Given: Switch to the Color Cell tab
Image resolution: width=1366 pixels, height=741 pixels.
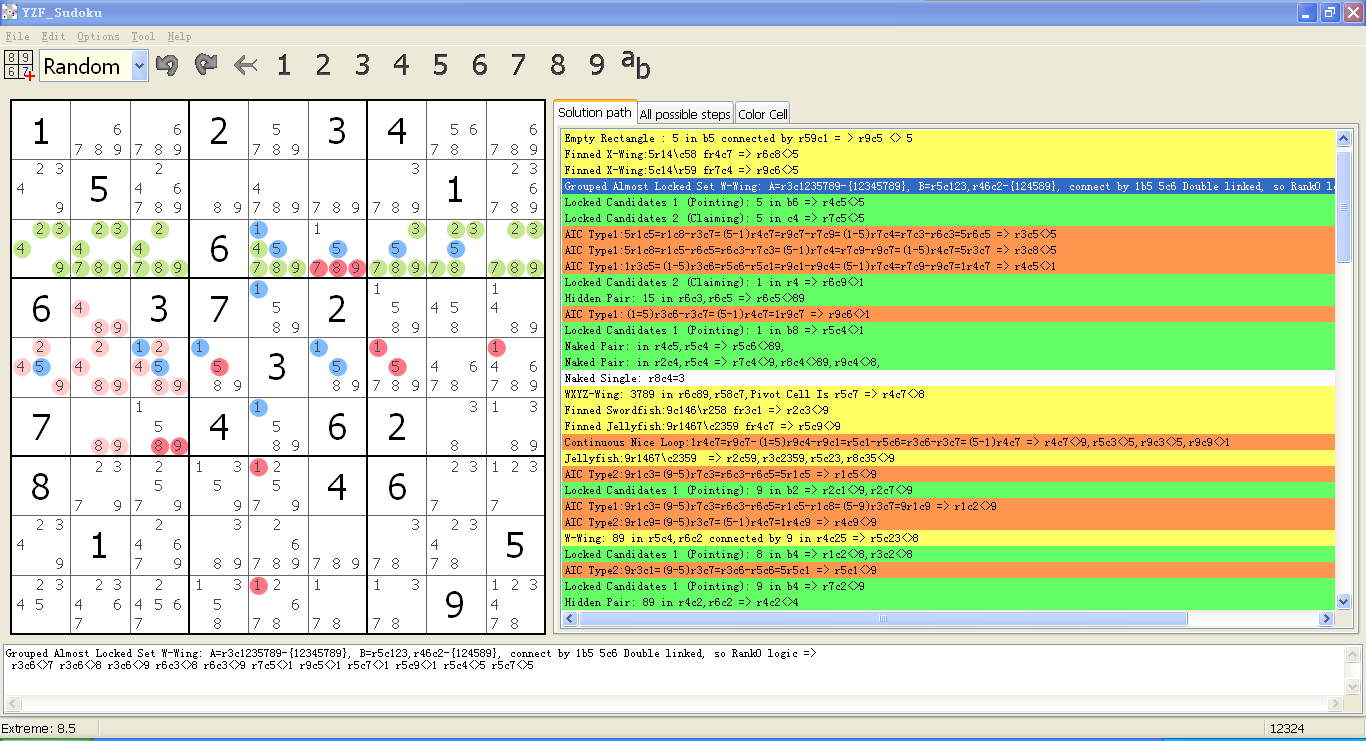Looking at the screenshot, I should click(763, 114).
